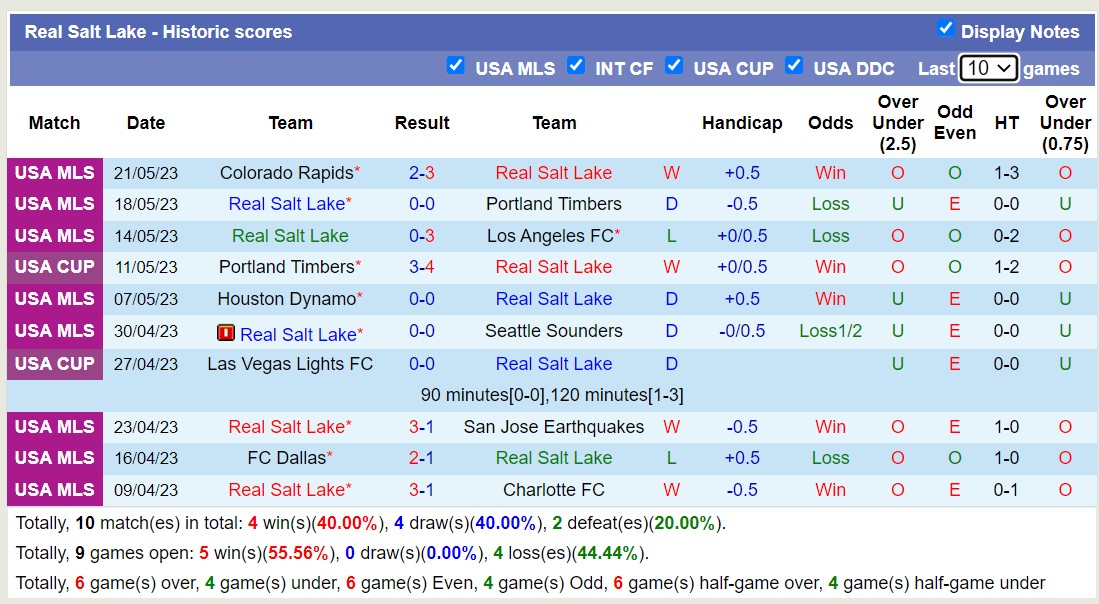Screen dimensions: 1099x604
Task: Uncheck the Display Notes checkbox
Action: coord(946,28)
